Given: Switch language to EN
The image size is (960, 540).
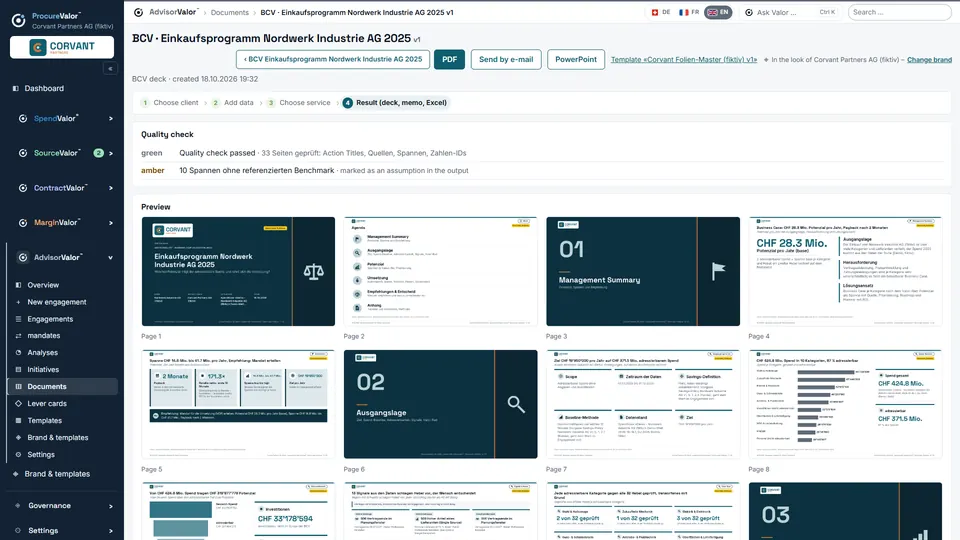Looking at the screenshot, I should 718,12.
